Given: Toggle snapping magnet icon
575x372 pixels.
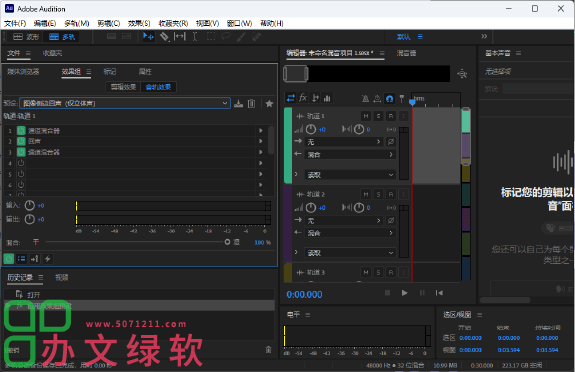Looking at the screenshot, I should tap(389, 98).
